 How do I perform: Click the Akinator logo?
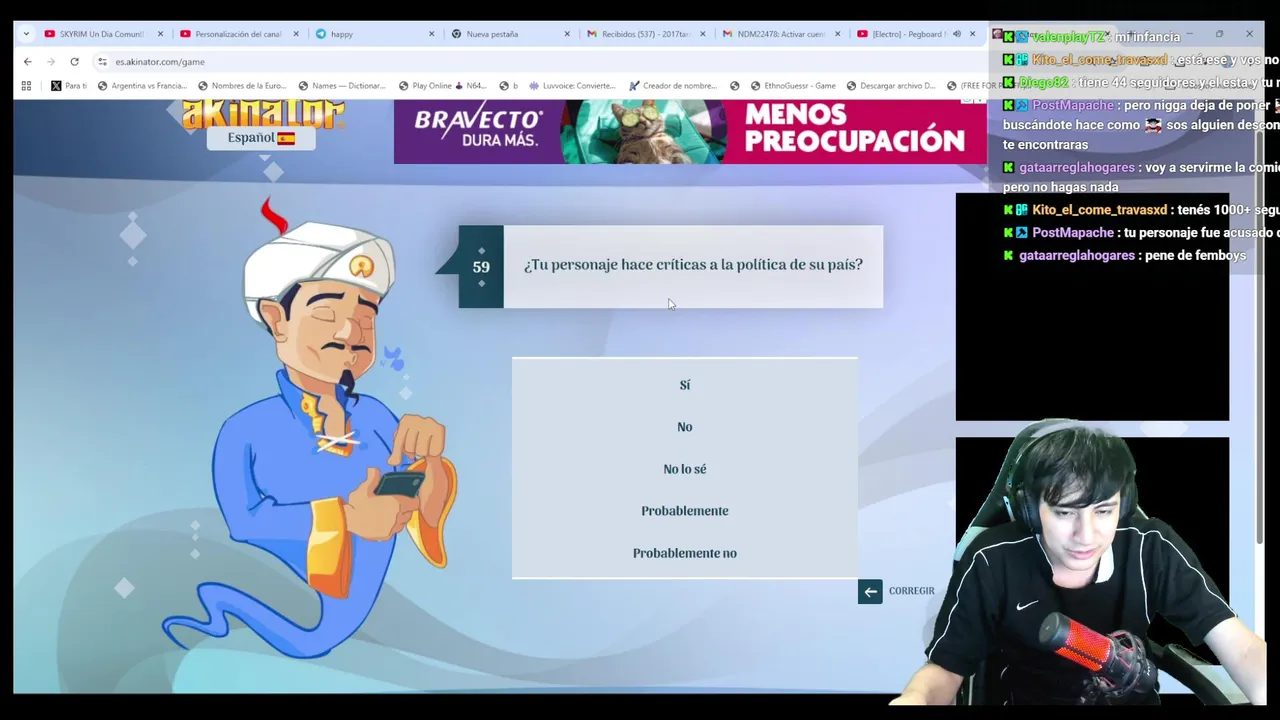pos(263,113)
